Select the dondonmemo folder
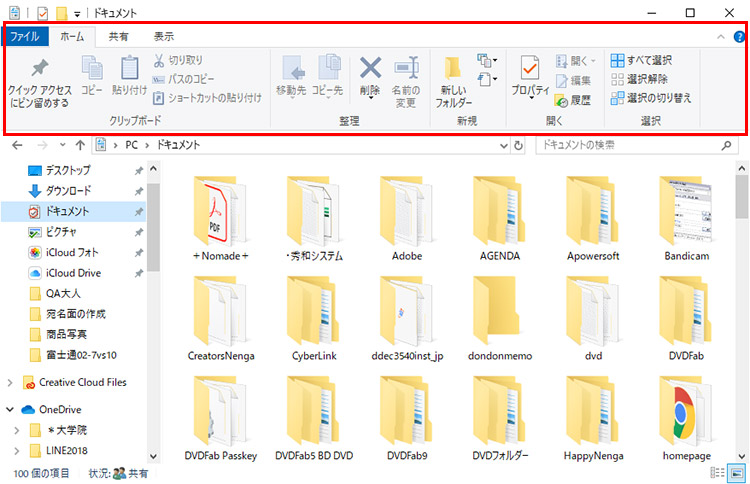 pyautogui.click(x=500, y=319)
